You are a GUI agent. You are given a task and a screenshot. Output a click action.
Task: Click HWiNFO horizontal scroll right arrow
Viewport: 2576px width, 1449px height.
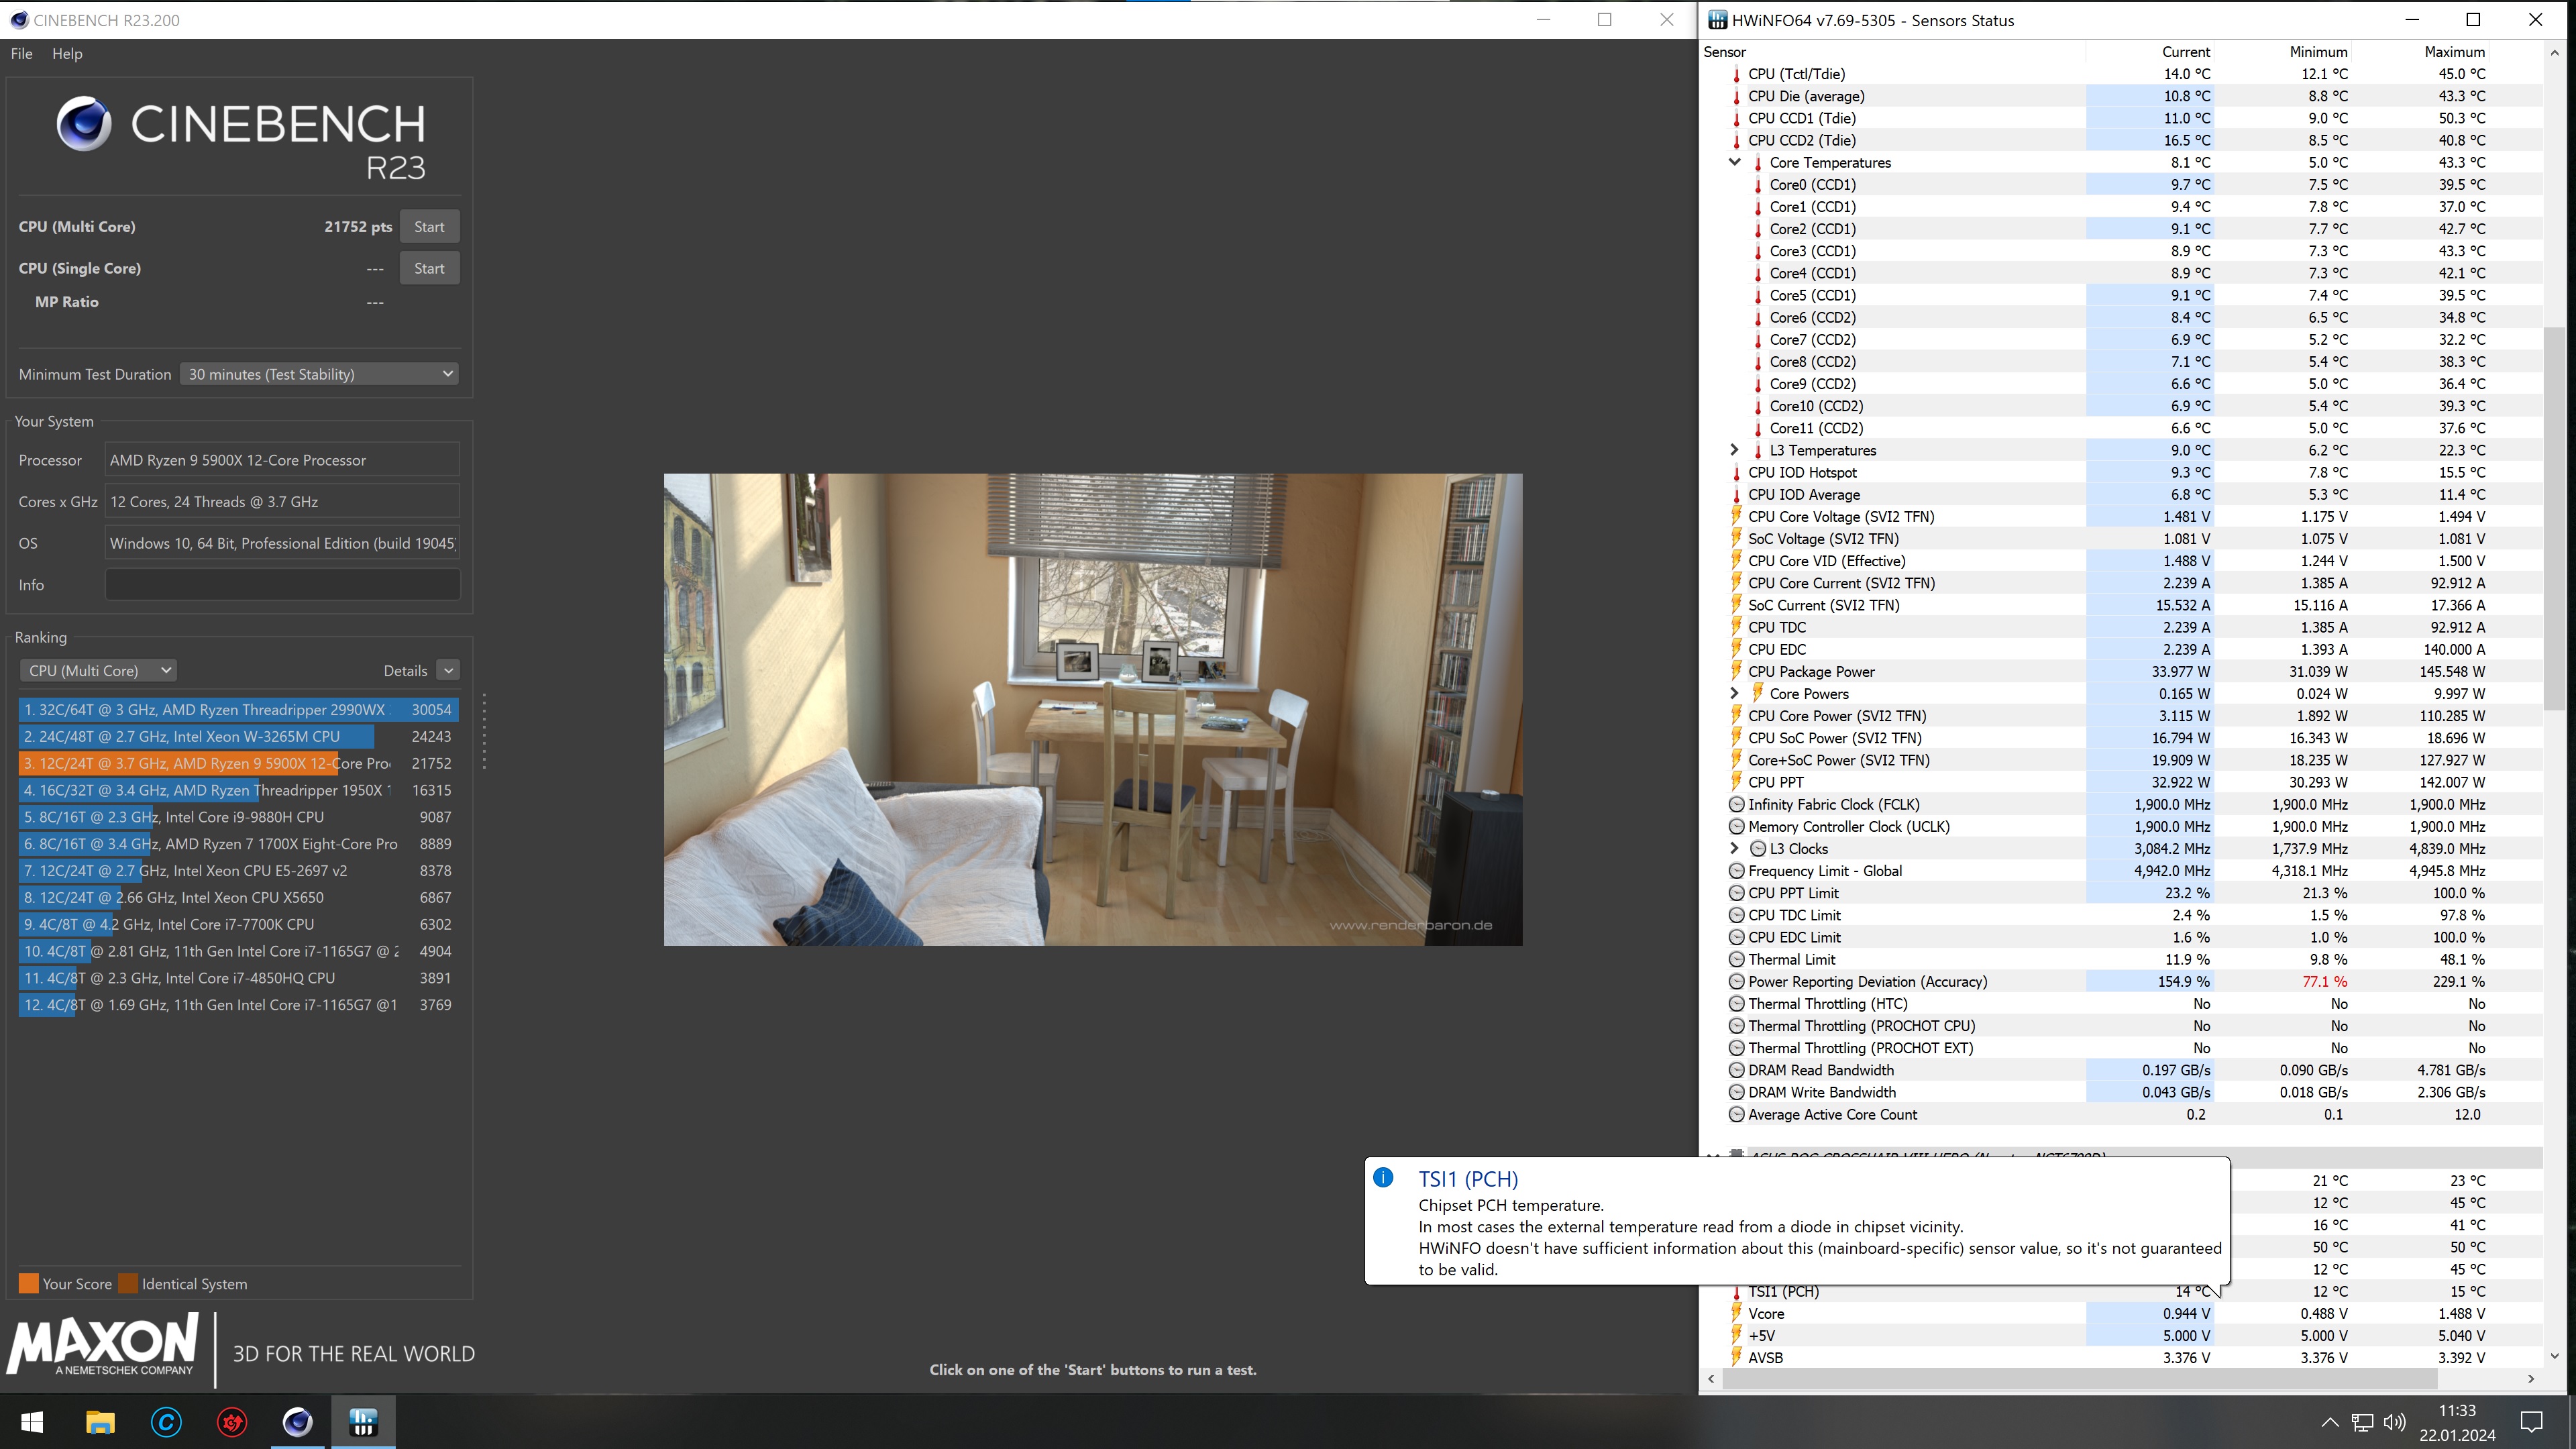click(x=2531, y=1379)
